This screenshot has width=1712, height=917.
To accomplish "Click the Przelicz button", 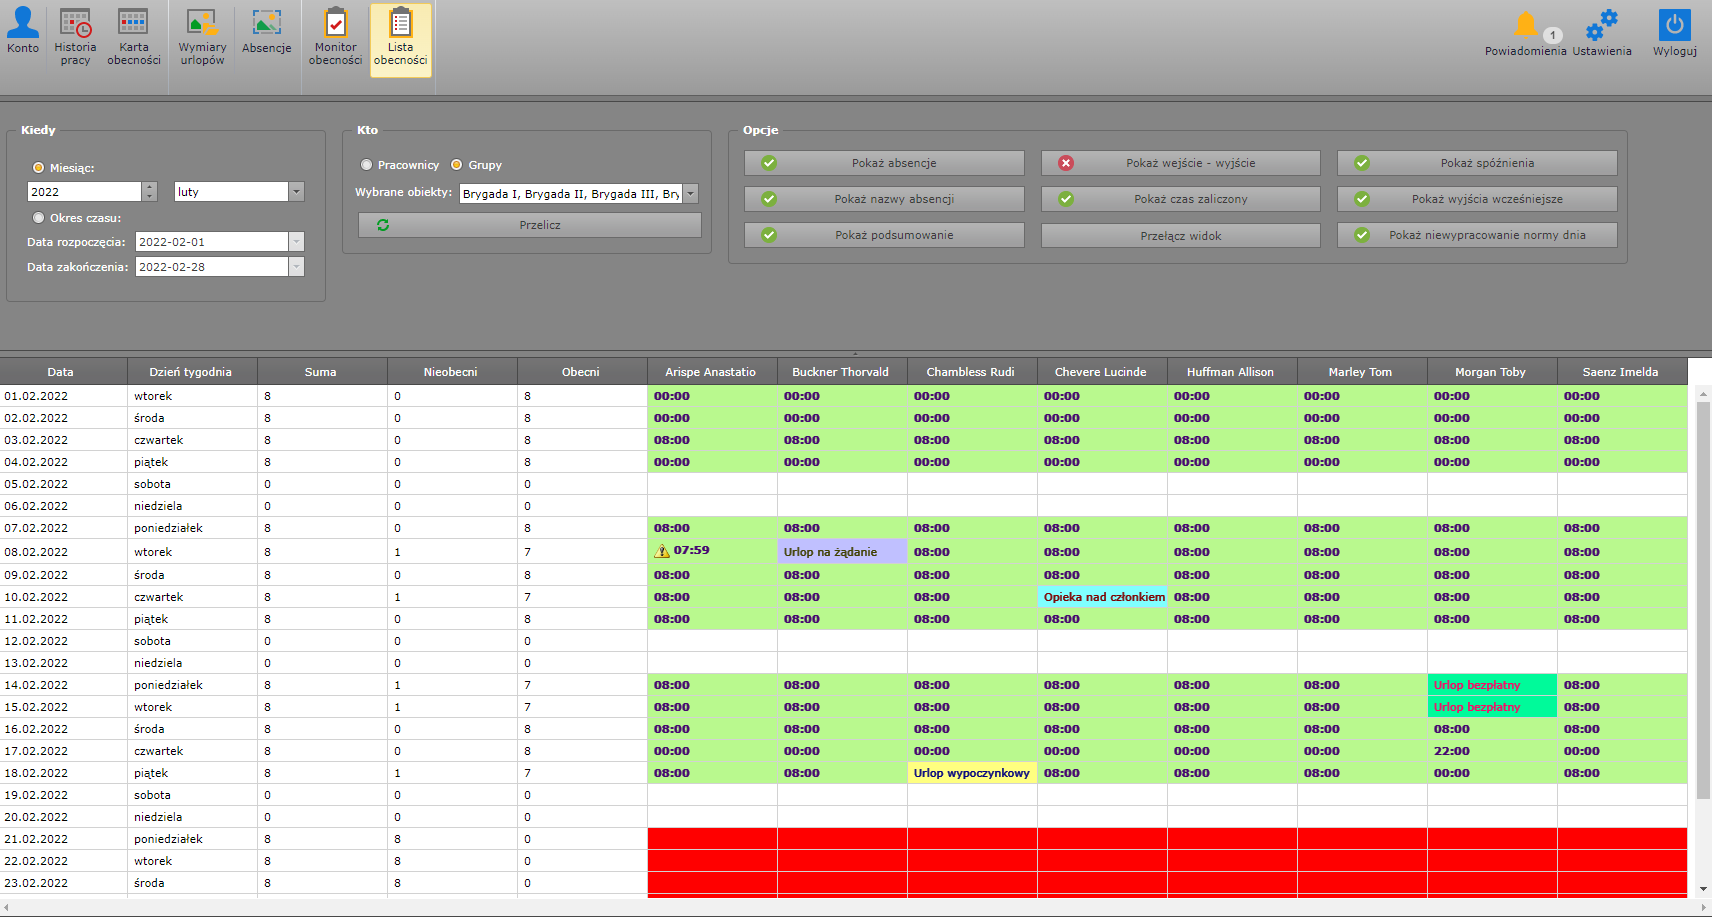I will pos(529,225).
